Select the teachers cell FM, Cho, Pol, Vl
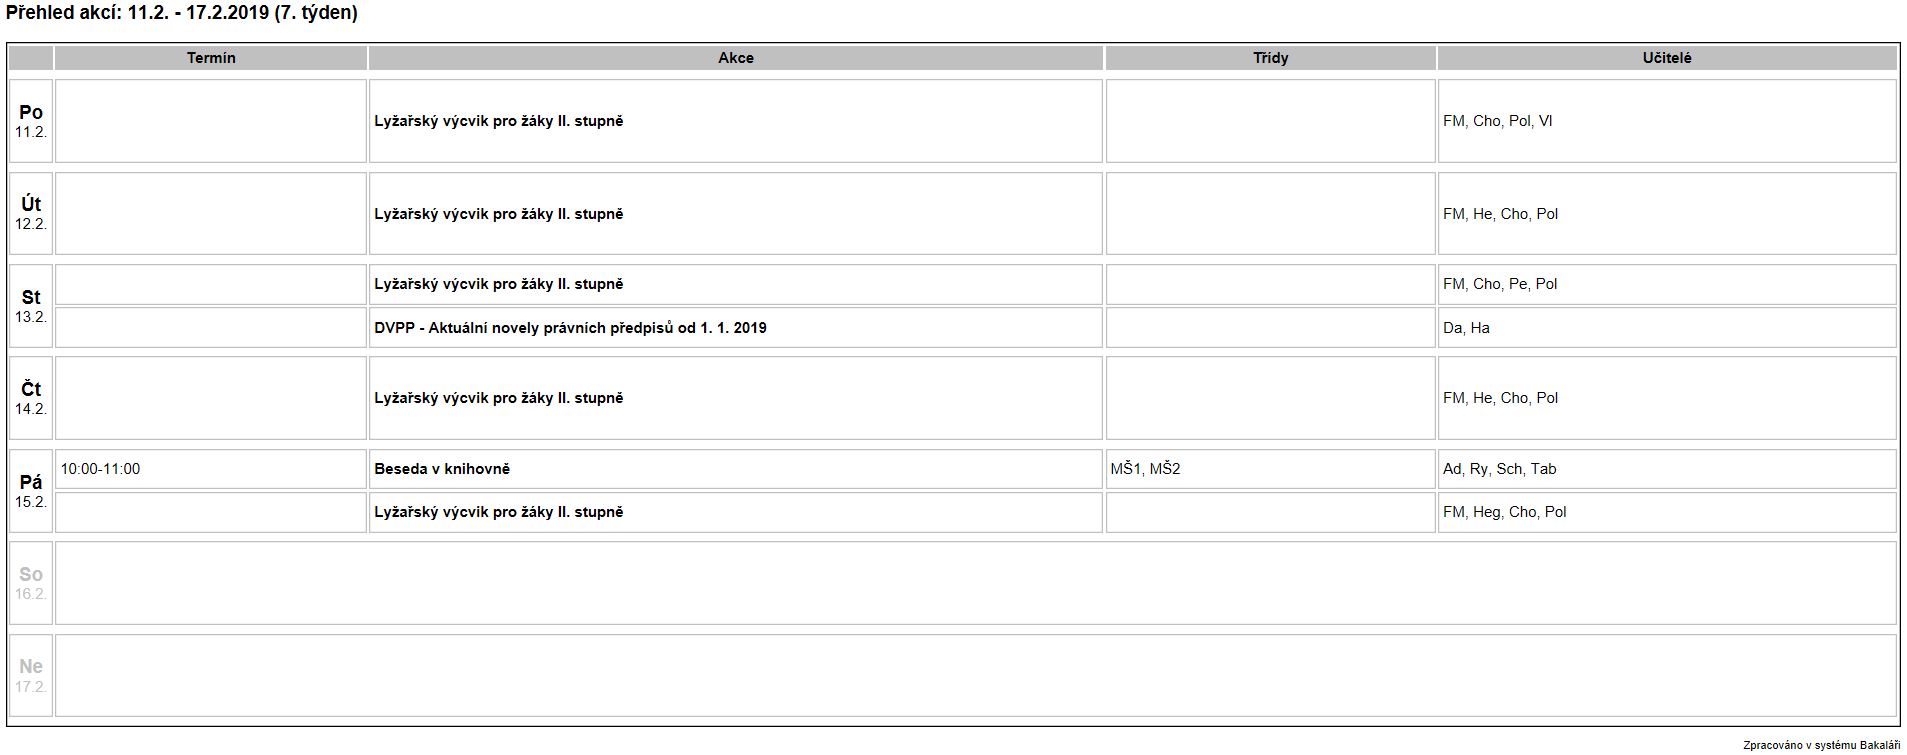The height and width of the screenshot is (755, 1907). [1667, 121]
